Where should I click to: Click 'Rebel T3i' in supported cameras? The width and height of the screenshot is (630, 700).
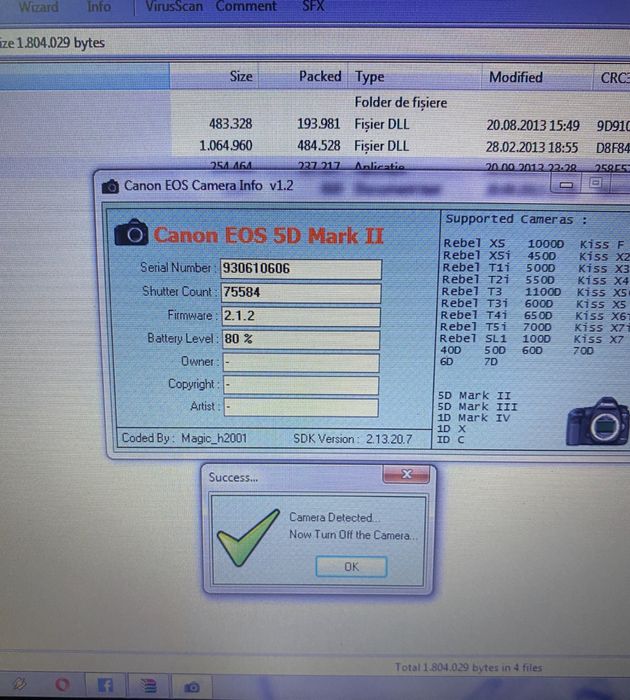point(473,304)
